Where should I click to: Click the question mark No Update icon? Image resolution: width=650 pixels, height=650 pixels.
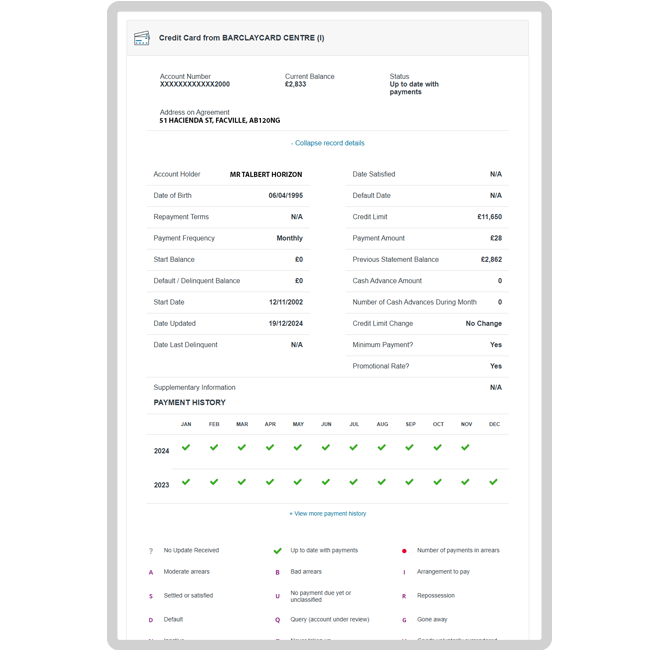[151, 551]
